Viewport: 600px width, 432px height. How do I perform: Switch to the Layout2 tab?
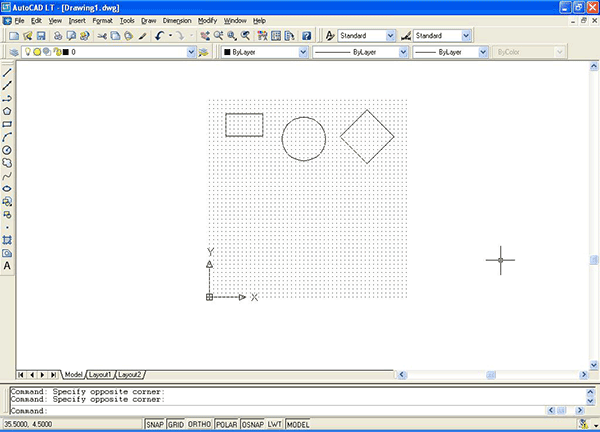click(x=129, y=375)
